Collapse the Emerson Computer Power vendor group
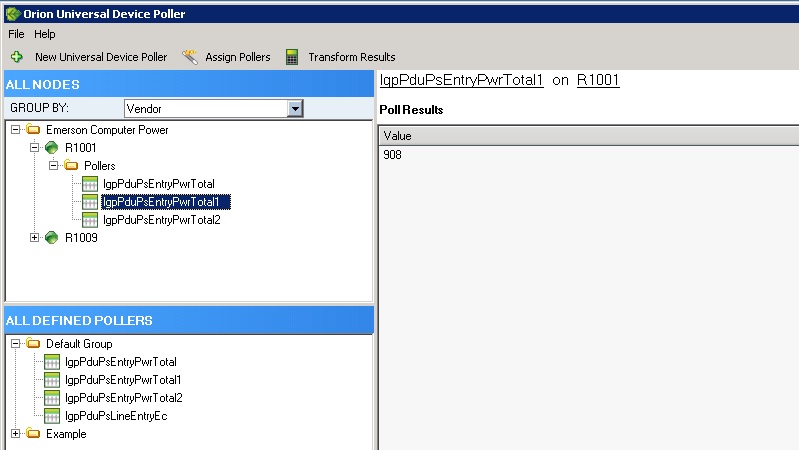Screen dimensions: 799x450 pos(16,129)
